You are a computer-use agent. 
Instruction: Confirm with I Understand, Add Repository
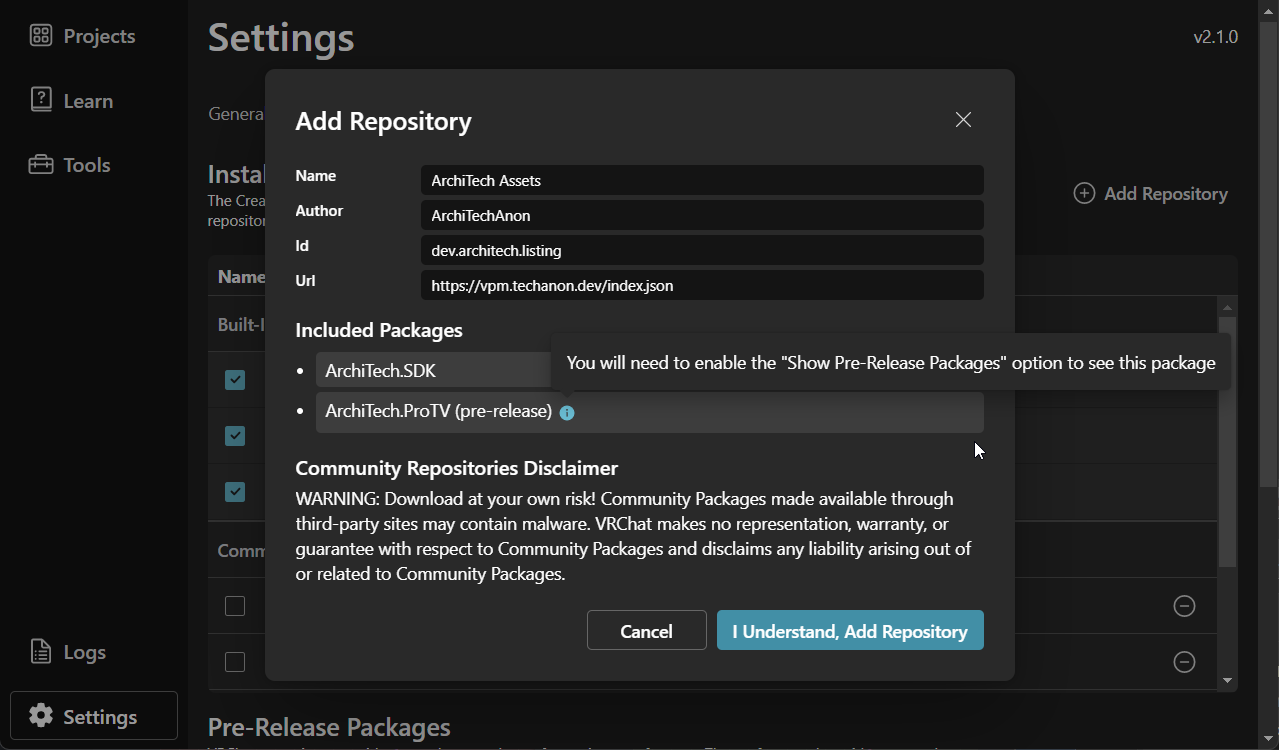click(850, 631)
